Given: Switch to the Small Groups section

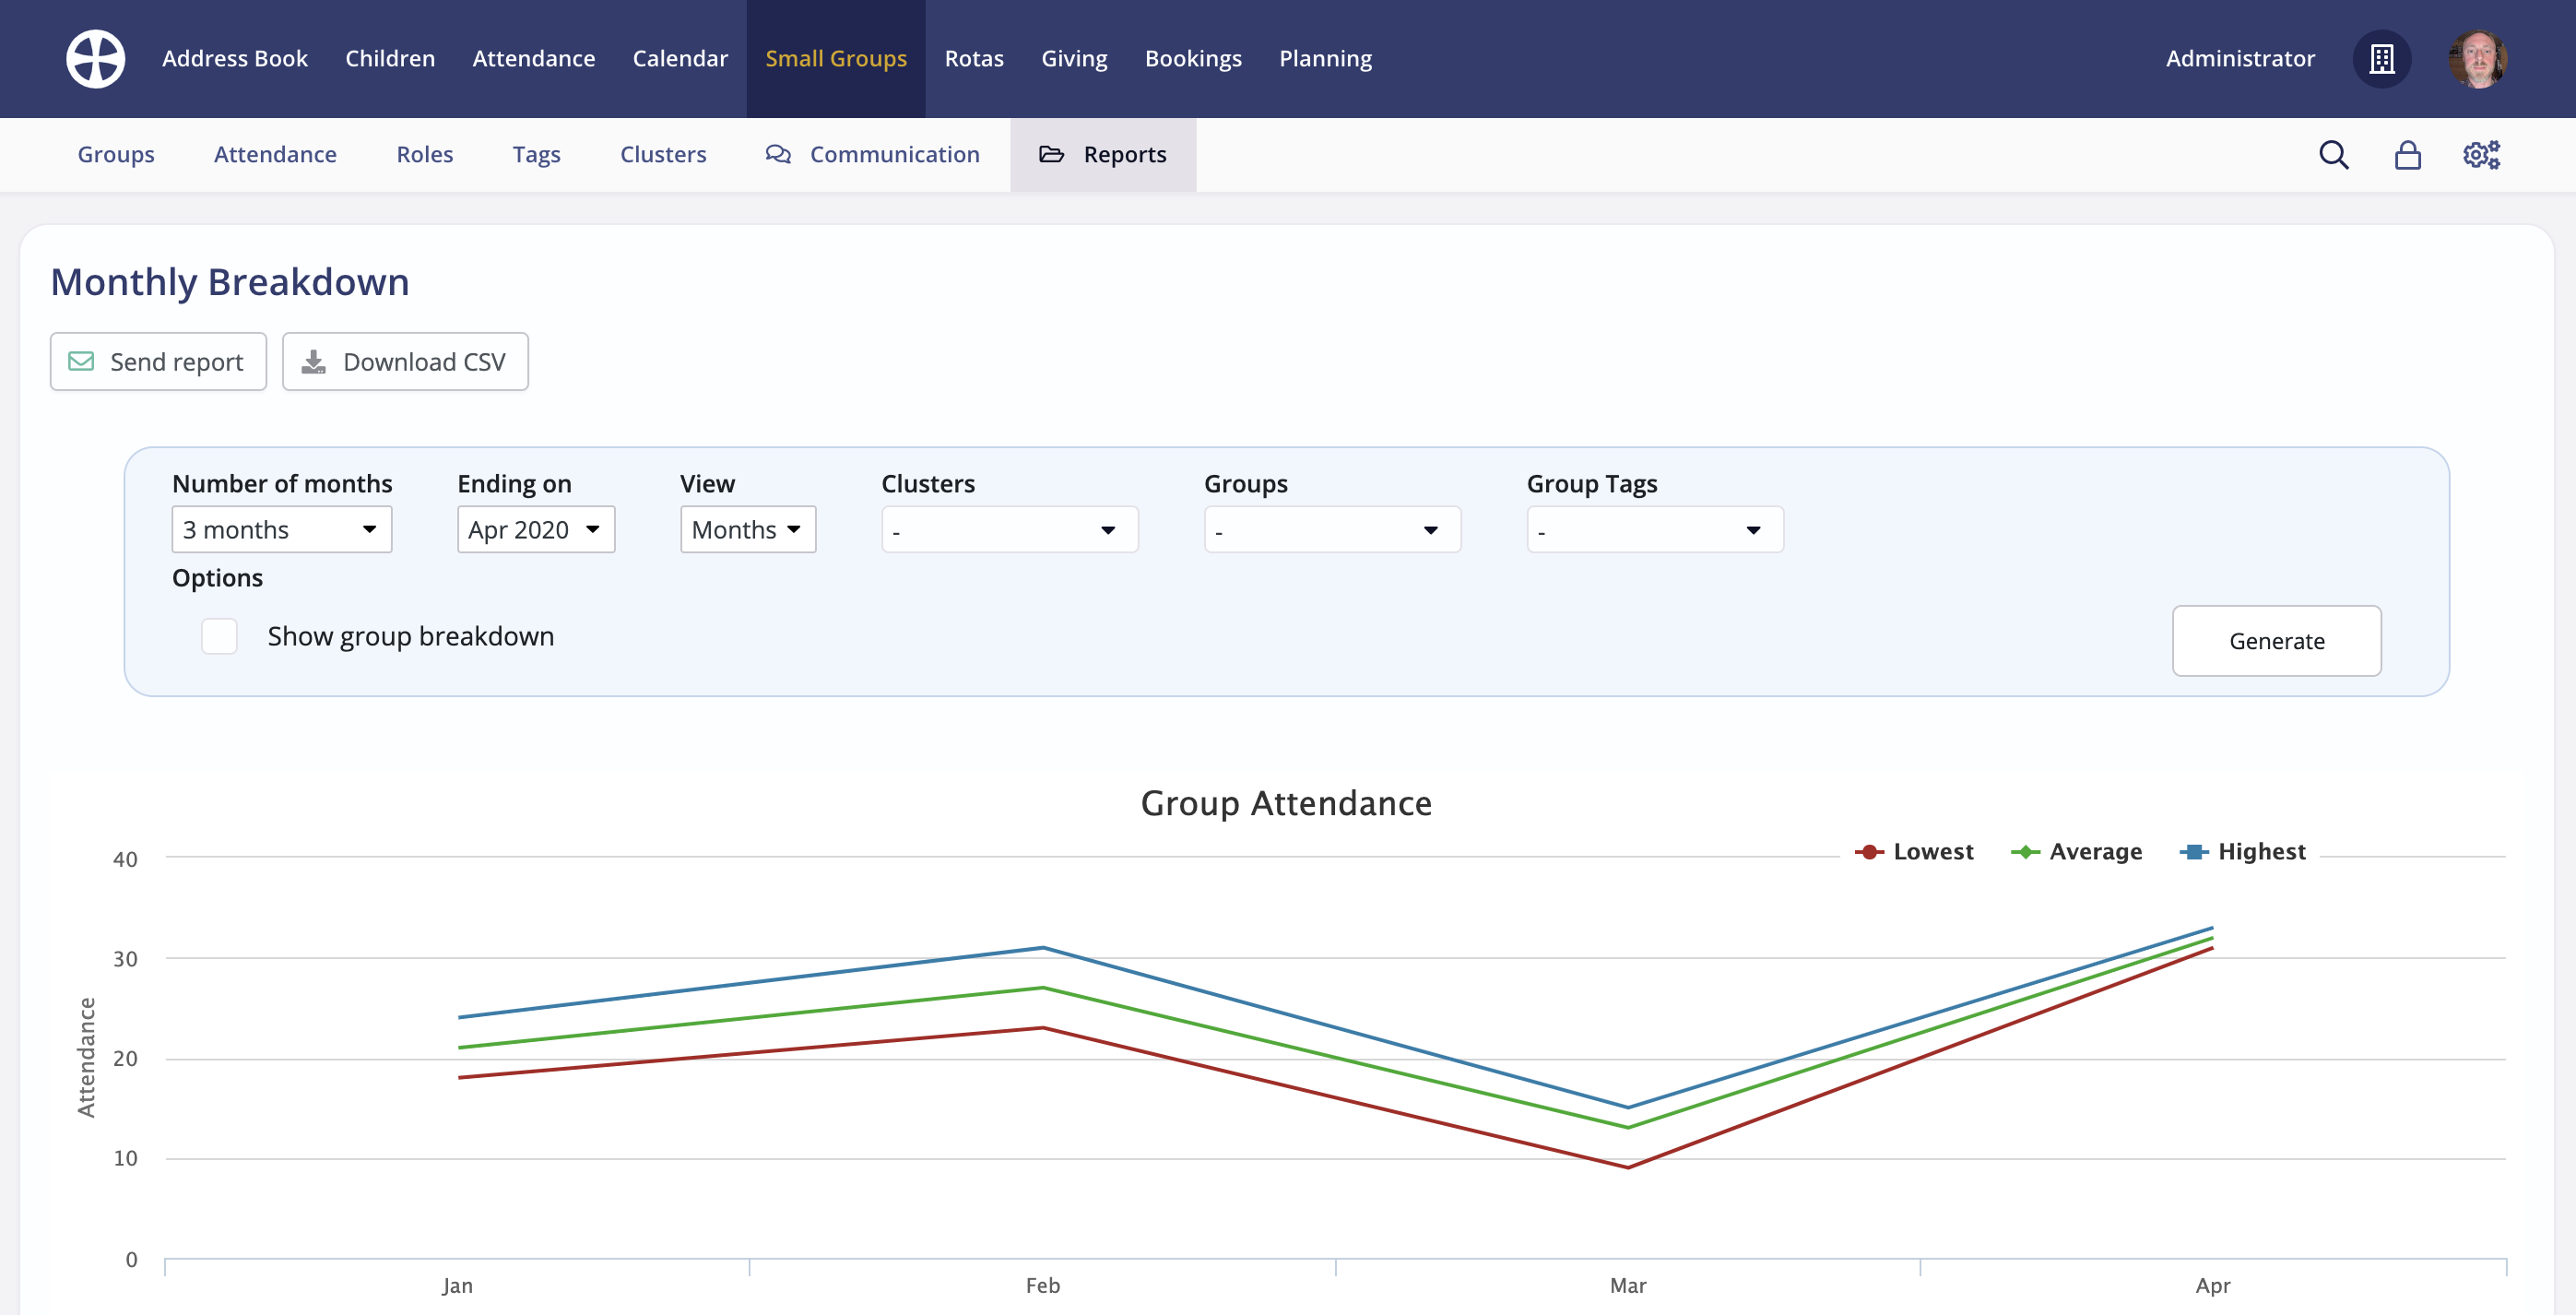Looking at the screenshot, I should 836,58.
